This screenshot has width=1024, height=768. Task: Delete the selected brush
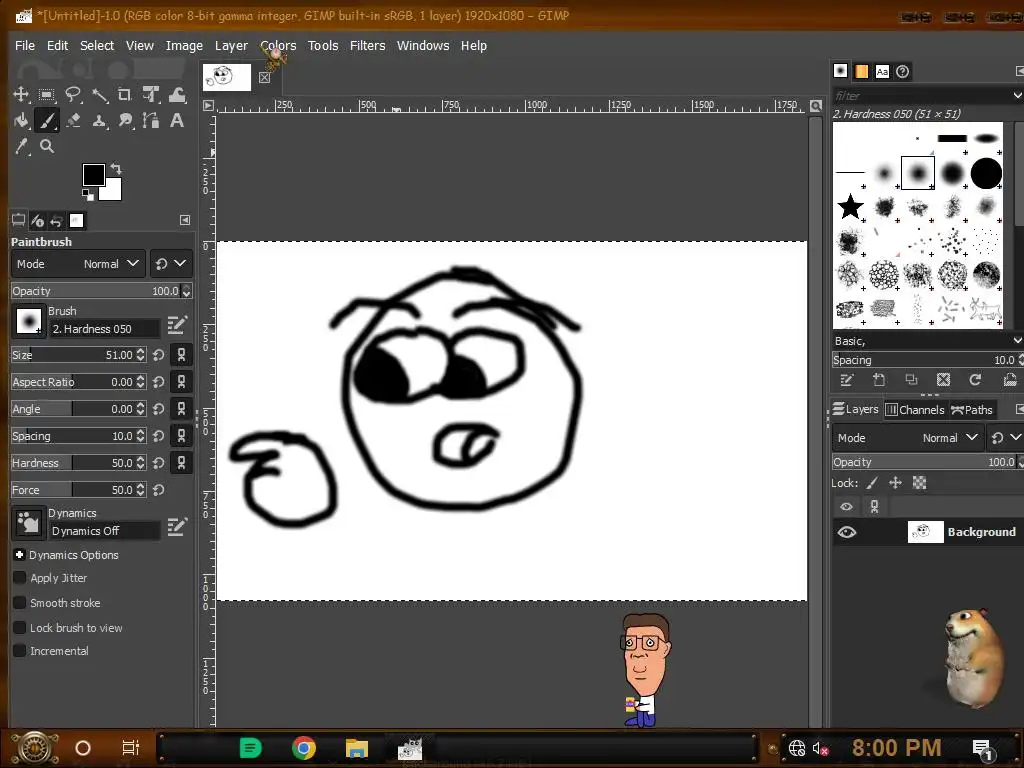pos(943,379)
